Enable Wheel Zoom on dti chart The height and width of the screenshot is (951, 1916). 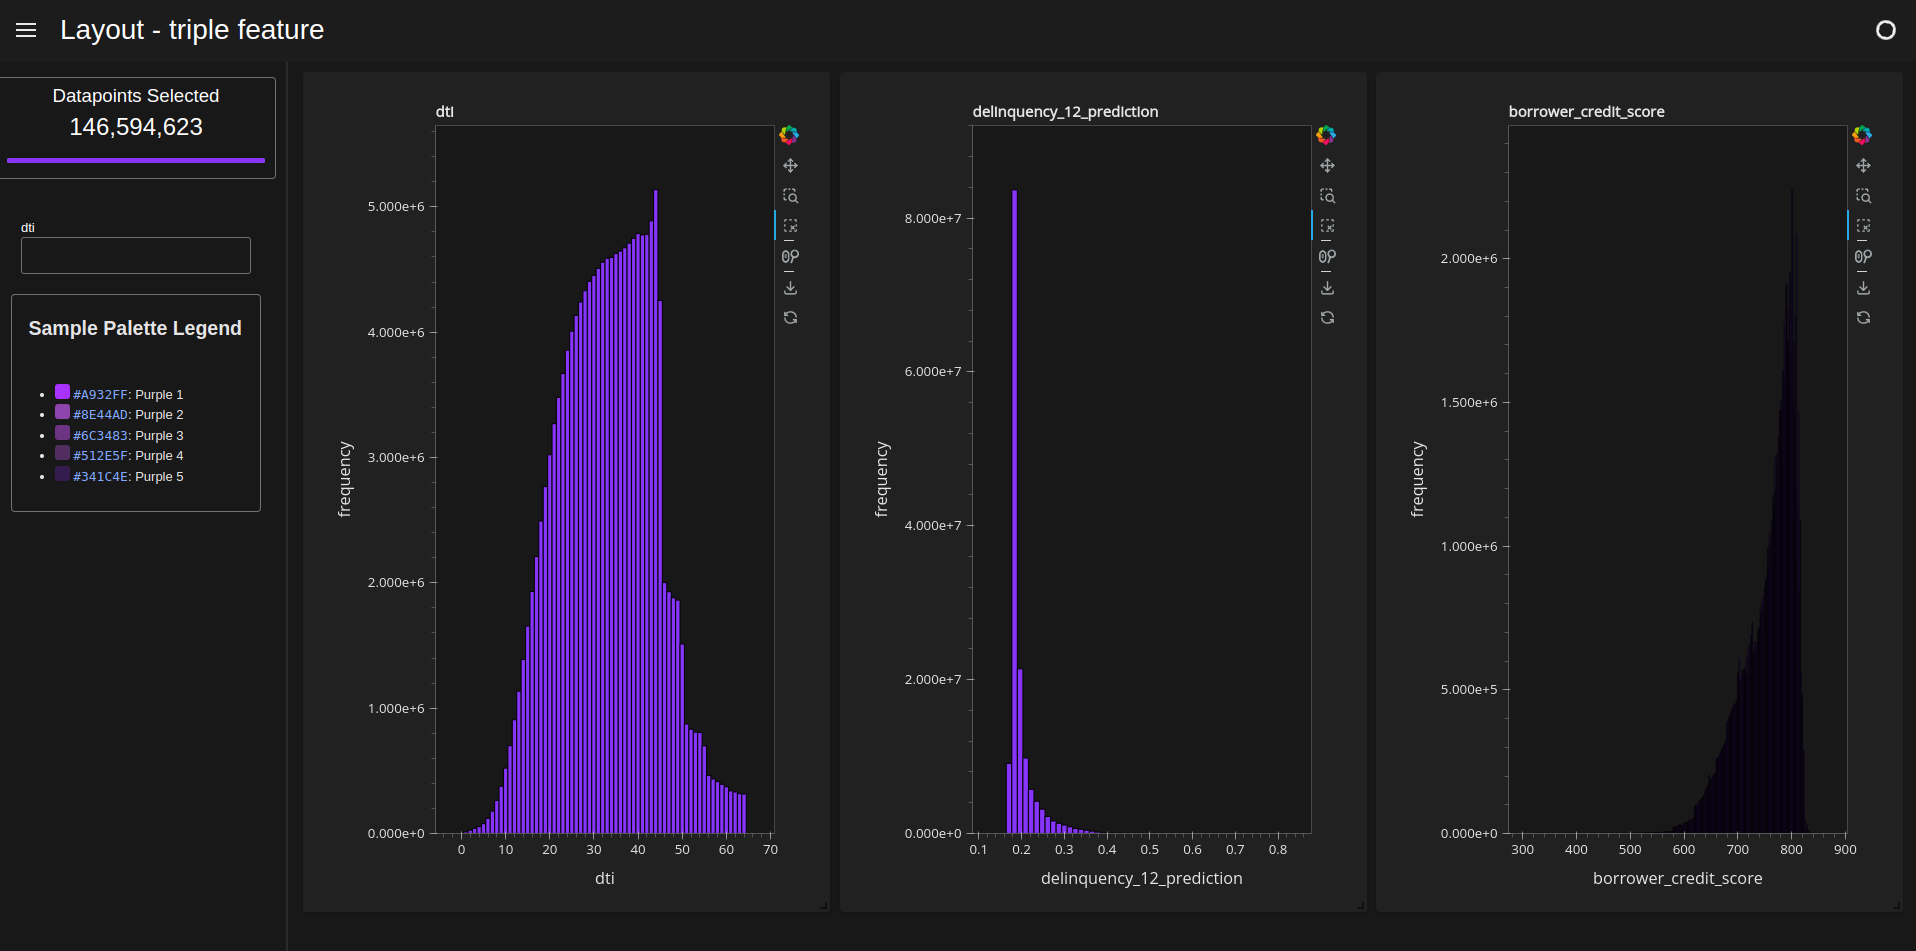[790, 257]
